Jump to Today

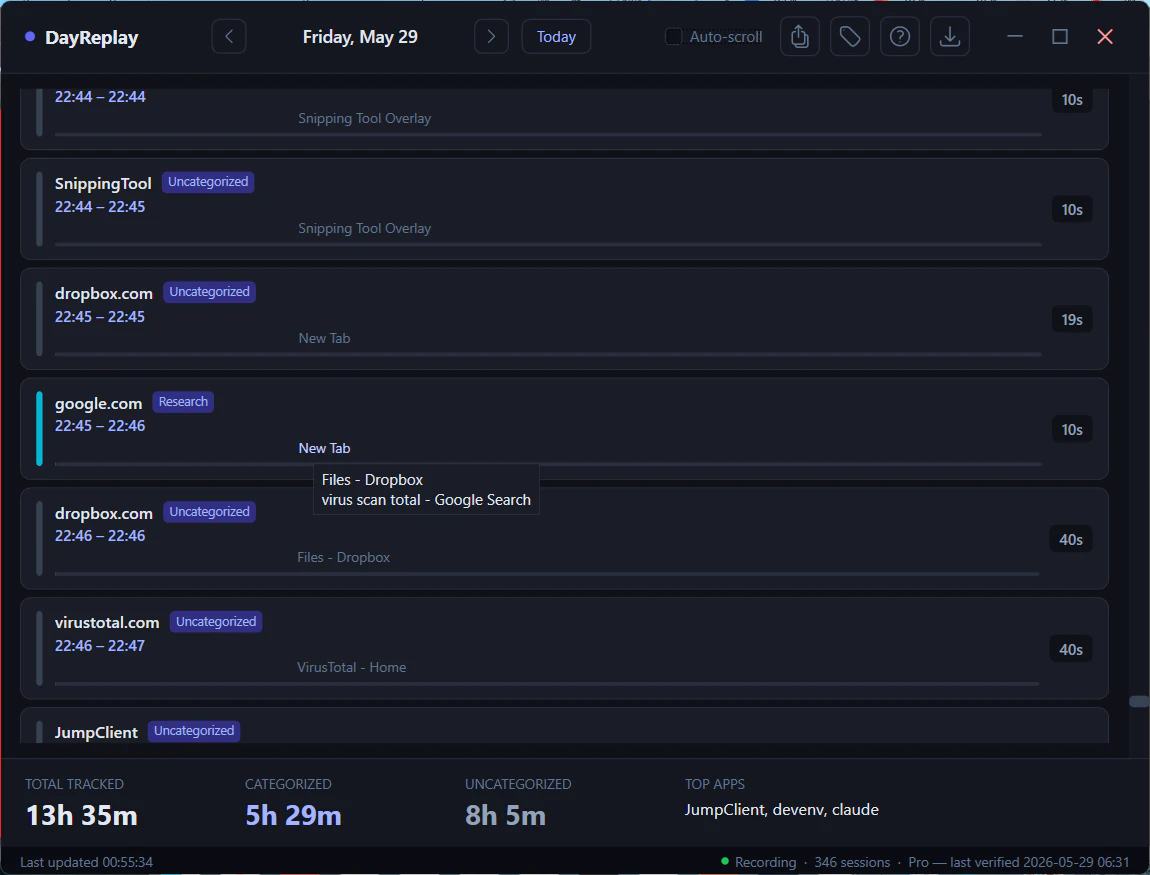(556, 37)
